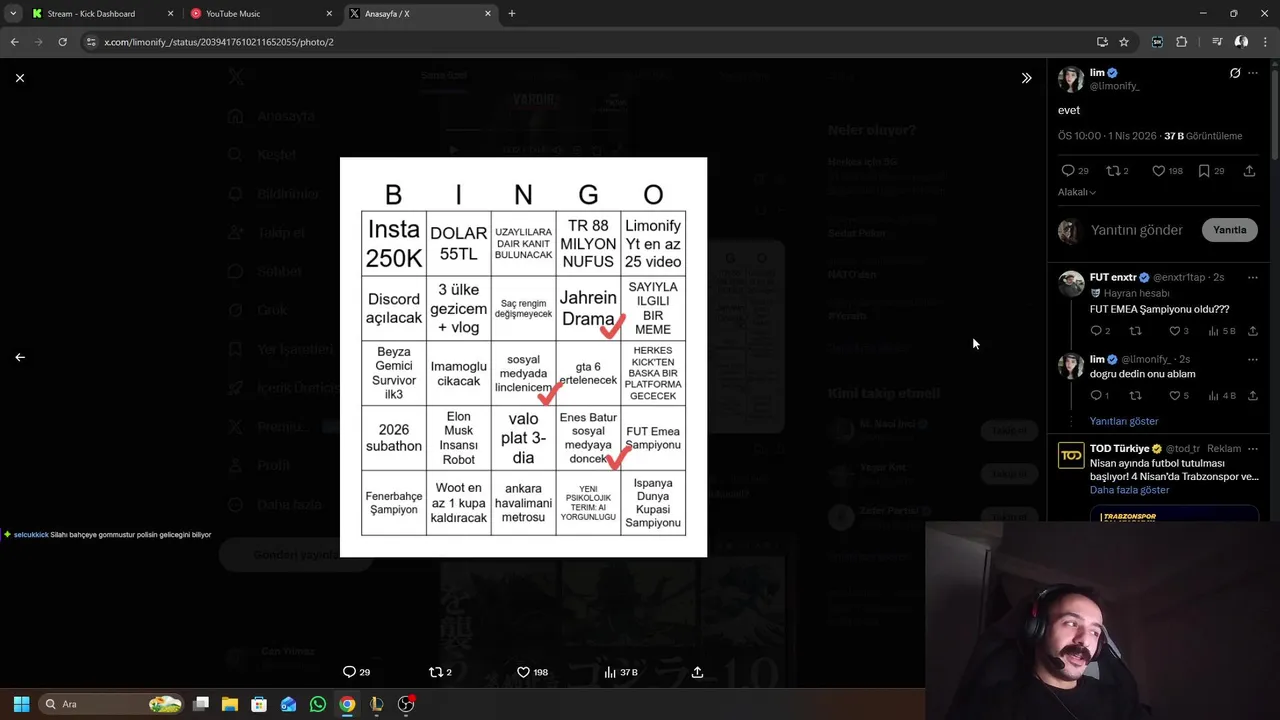Open three-dot menu on 'dogru dedin' reply
This screenshot has width=1280, height=720.
coord(1253,359)
